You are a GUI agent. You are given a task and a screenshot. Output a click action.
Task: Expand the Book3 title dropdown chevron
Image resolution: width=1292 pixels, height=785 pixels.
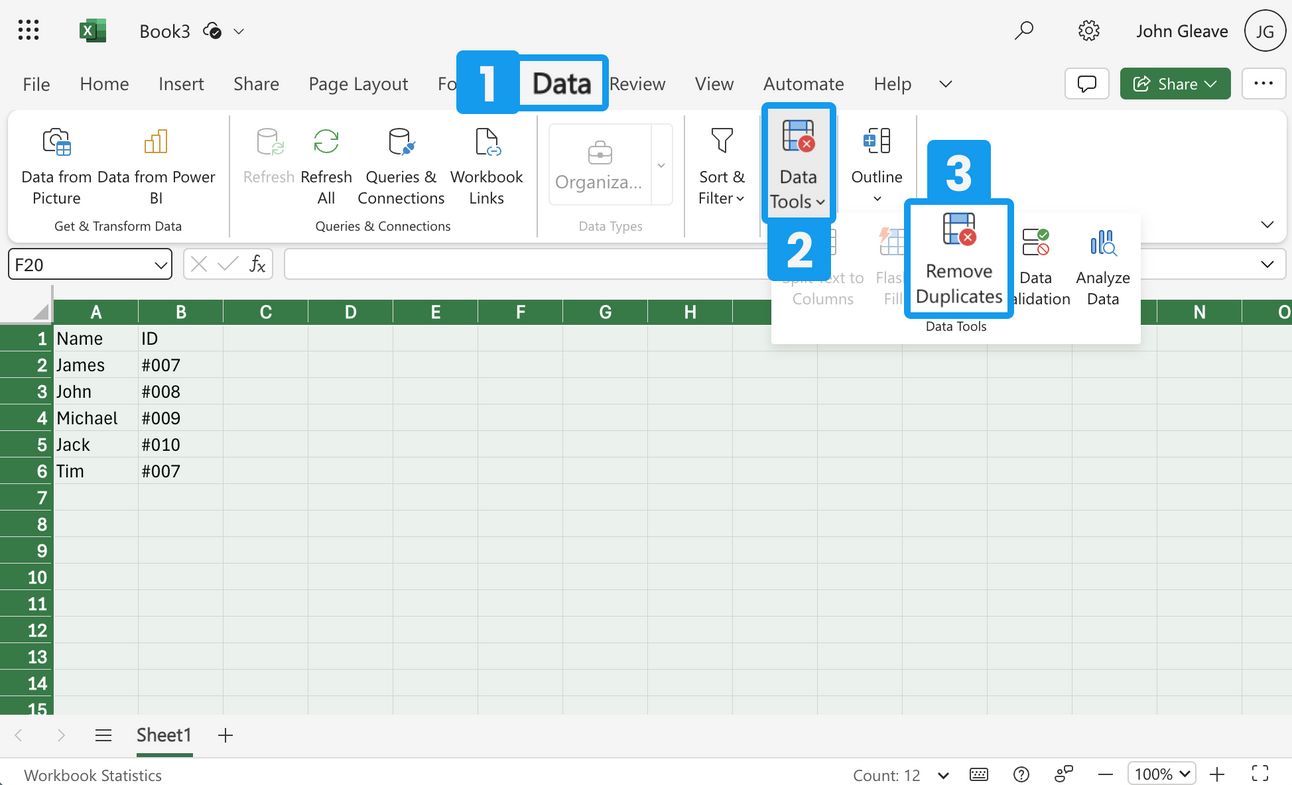click(x=239, y=31)
